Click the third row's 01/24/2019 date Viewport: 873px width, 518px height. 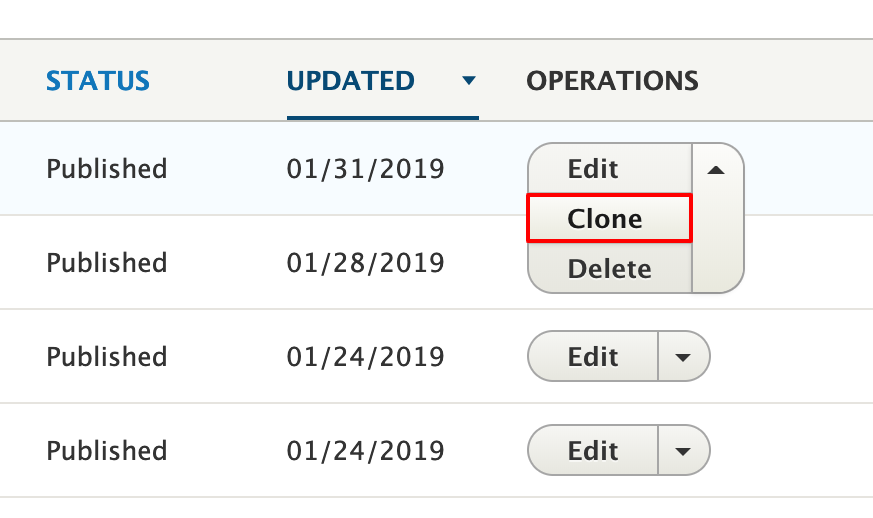[365, 357]
